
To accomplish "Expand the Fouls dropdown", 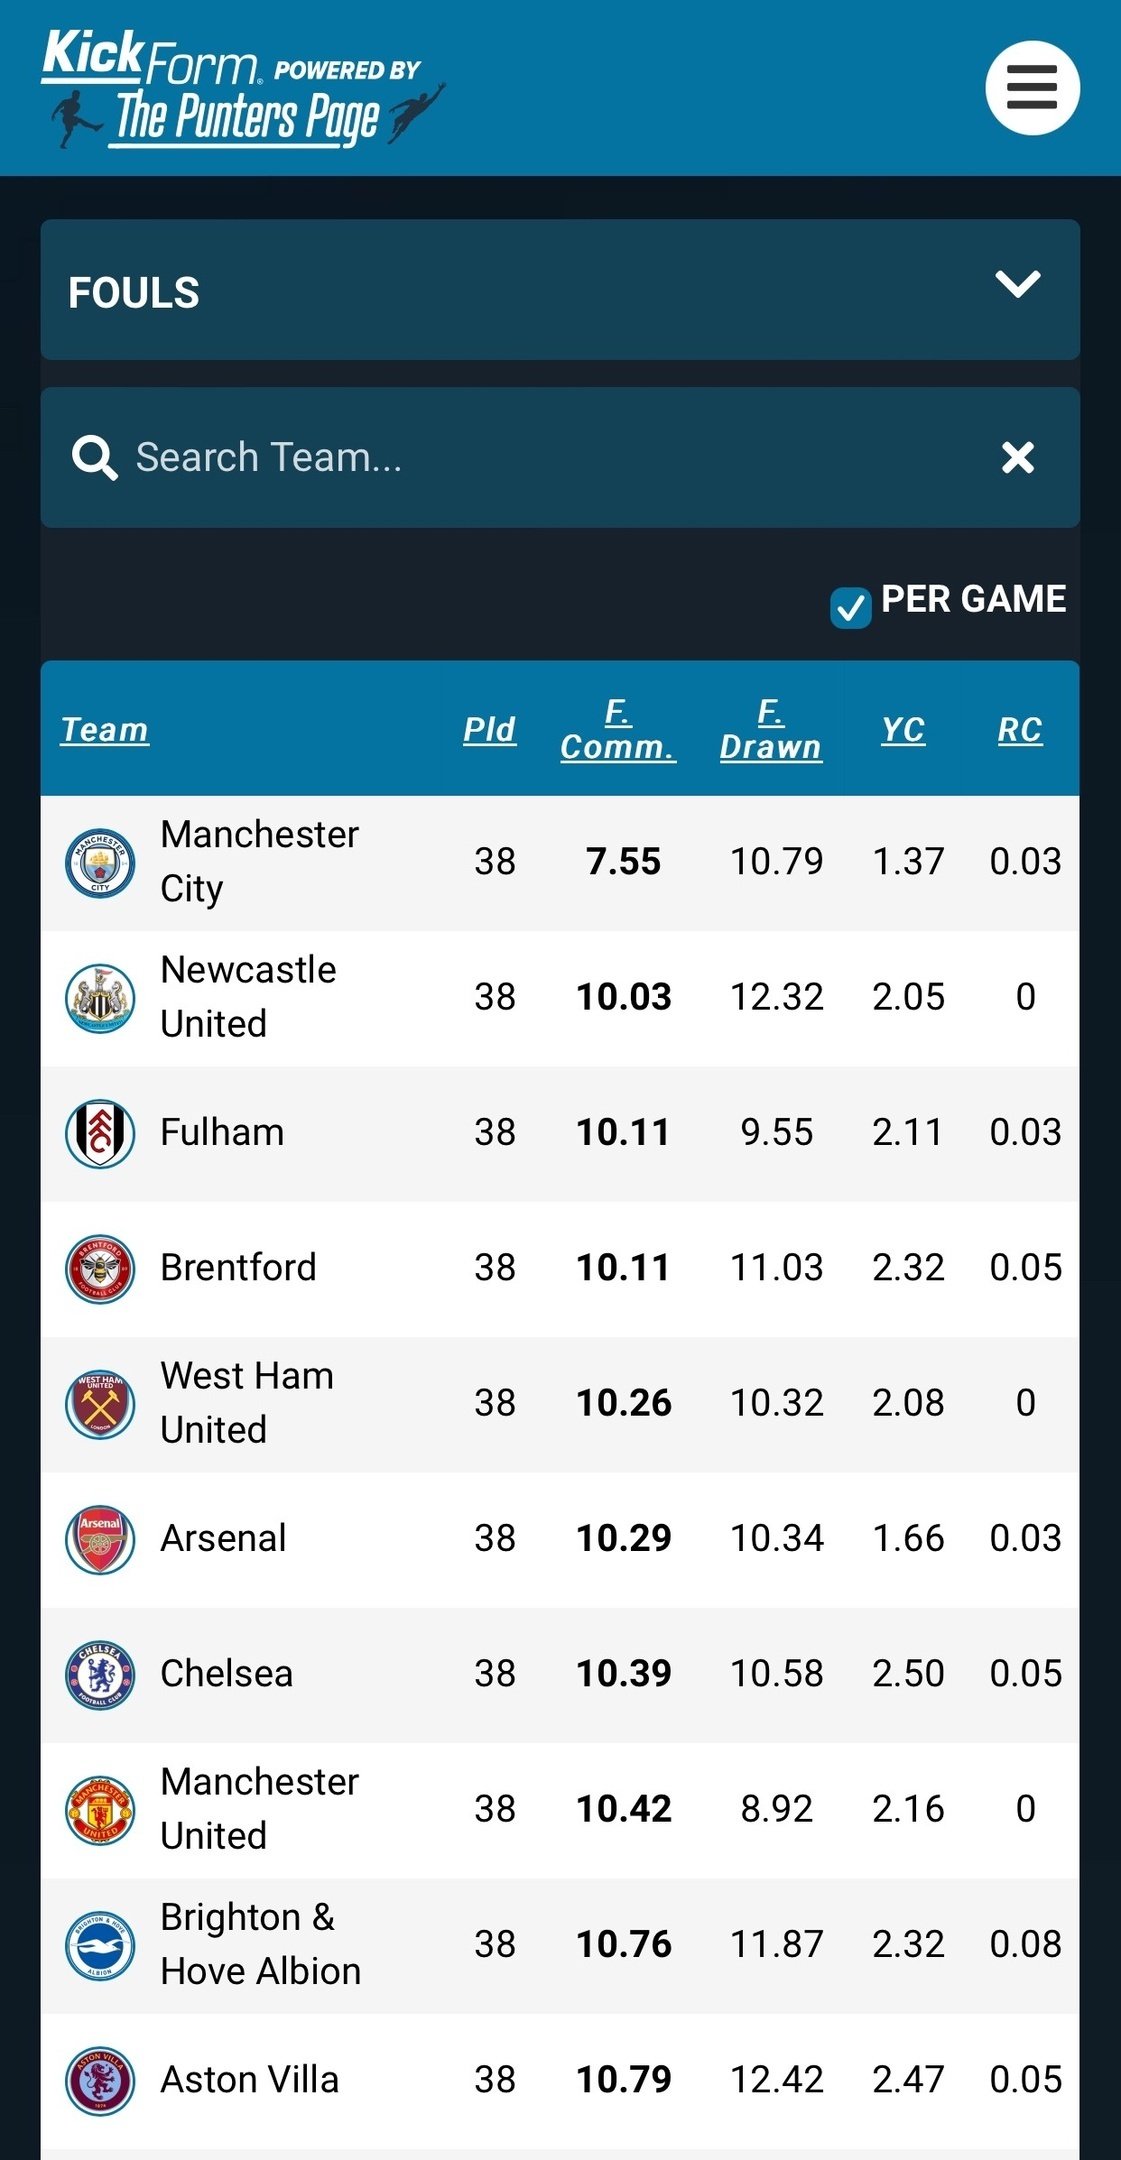I will [1017, 285].
